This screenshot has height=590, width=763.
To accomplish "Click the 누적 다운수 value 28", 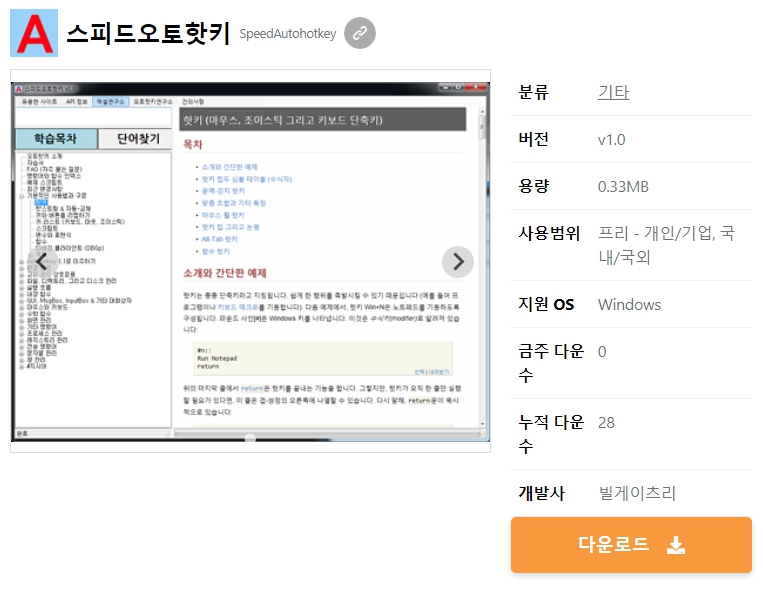I will coord(606,423).
